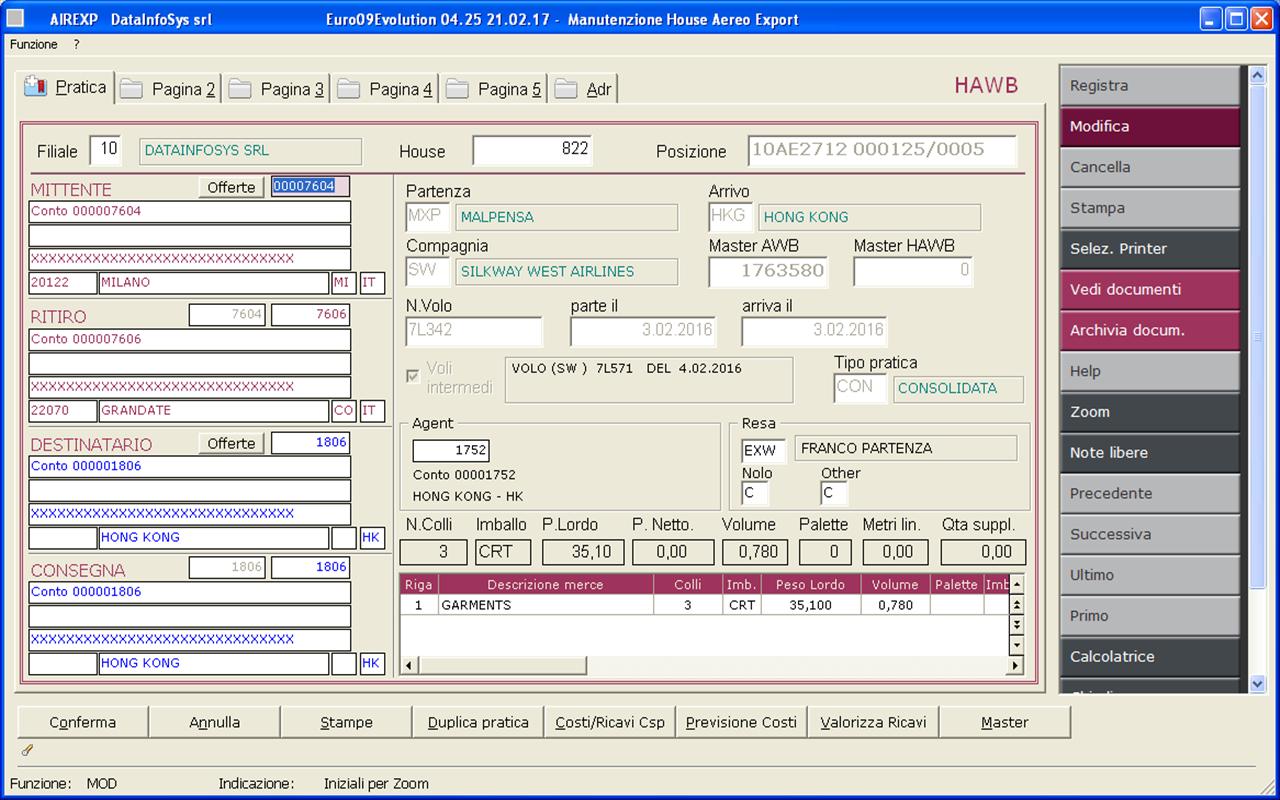Image resolution: width=1280 pixels, height=800 pixels.
Task: Click the Master bottom button
Action: click(x=1005, y=722)
